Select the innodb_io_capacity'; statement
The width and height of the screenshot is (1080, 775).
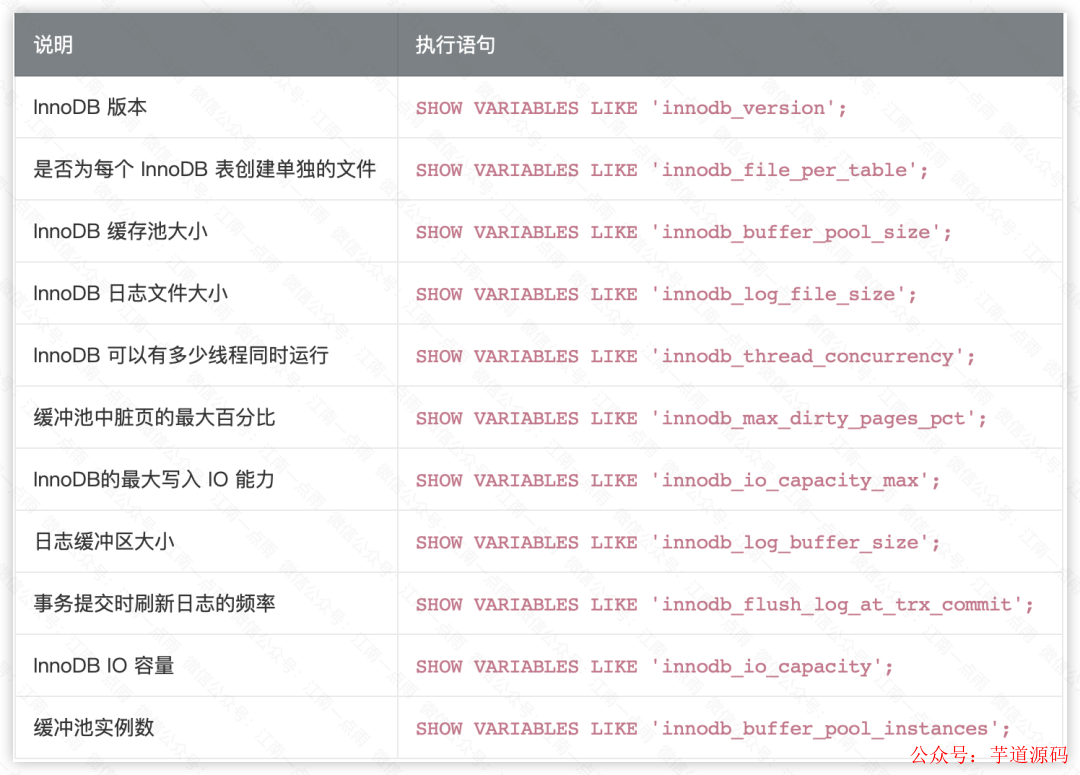[654, 666]
